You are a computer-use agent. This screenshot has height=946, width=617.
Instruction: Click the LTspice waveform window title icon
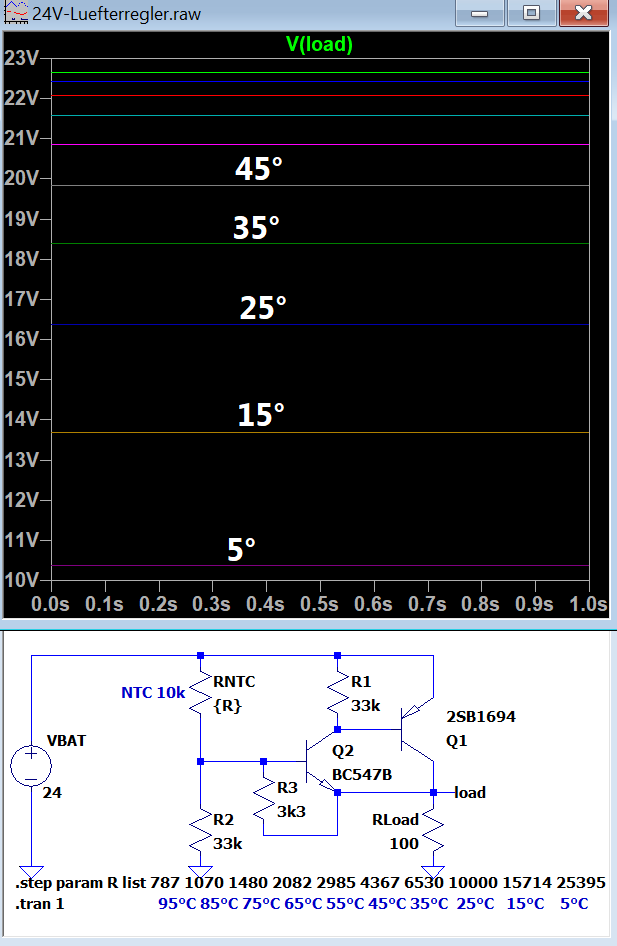click(x=16, y=13)
